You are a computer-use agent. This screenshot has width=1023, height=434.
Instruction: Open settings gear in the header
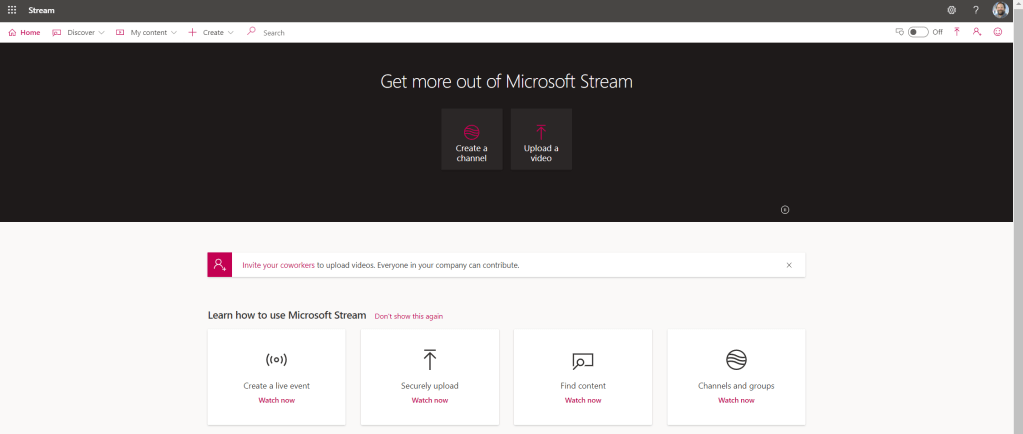pyautogui.click(x=951, y=10)
